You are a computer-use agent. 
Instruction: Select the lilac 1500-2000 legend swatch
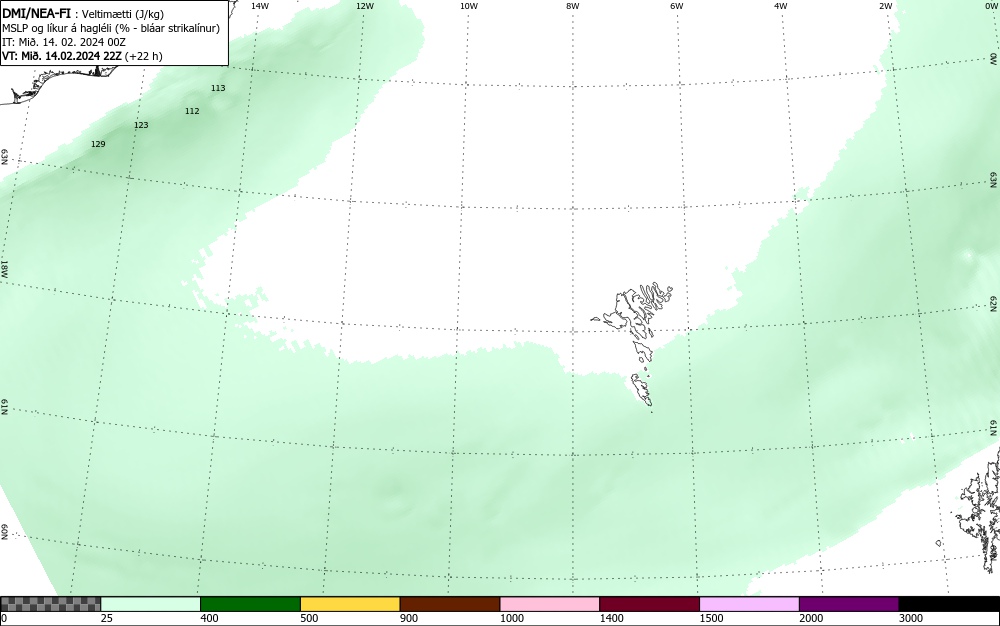tap(749, 604)
